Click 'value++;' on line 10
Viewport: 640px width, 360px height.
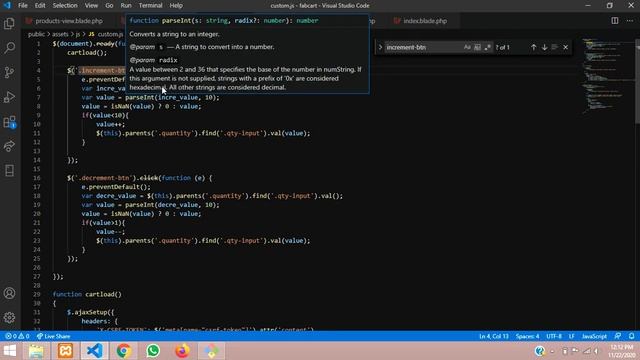(x=111, y=124)
